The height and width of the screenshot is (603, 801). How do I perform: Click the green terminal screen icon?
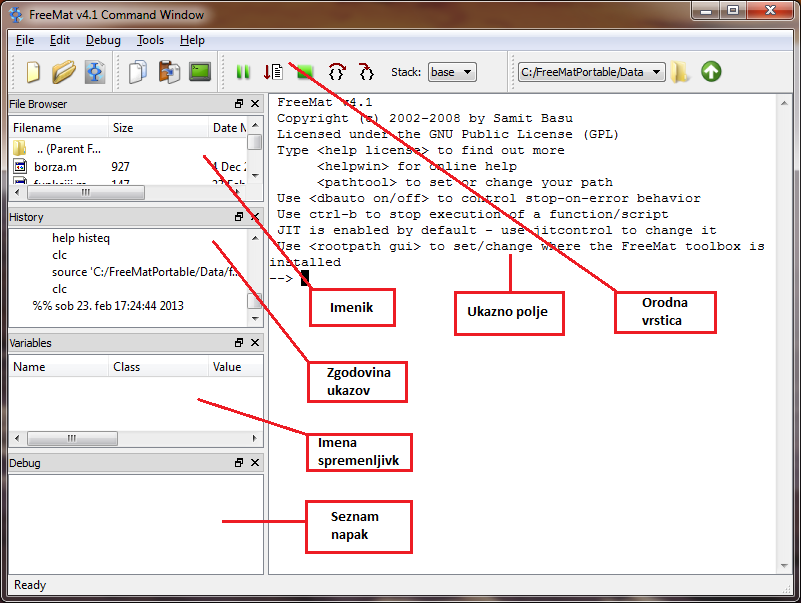coord(200,72)
